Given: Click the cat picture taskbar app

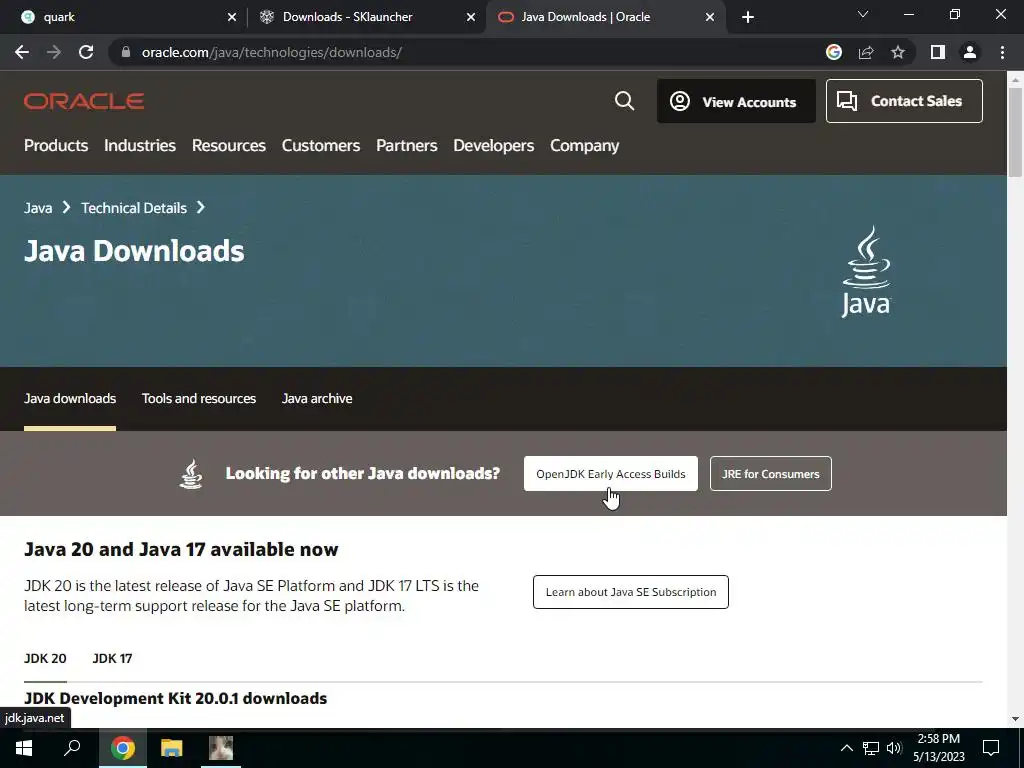Looking at the screenshot, I should pos(221,748).
